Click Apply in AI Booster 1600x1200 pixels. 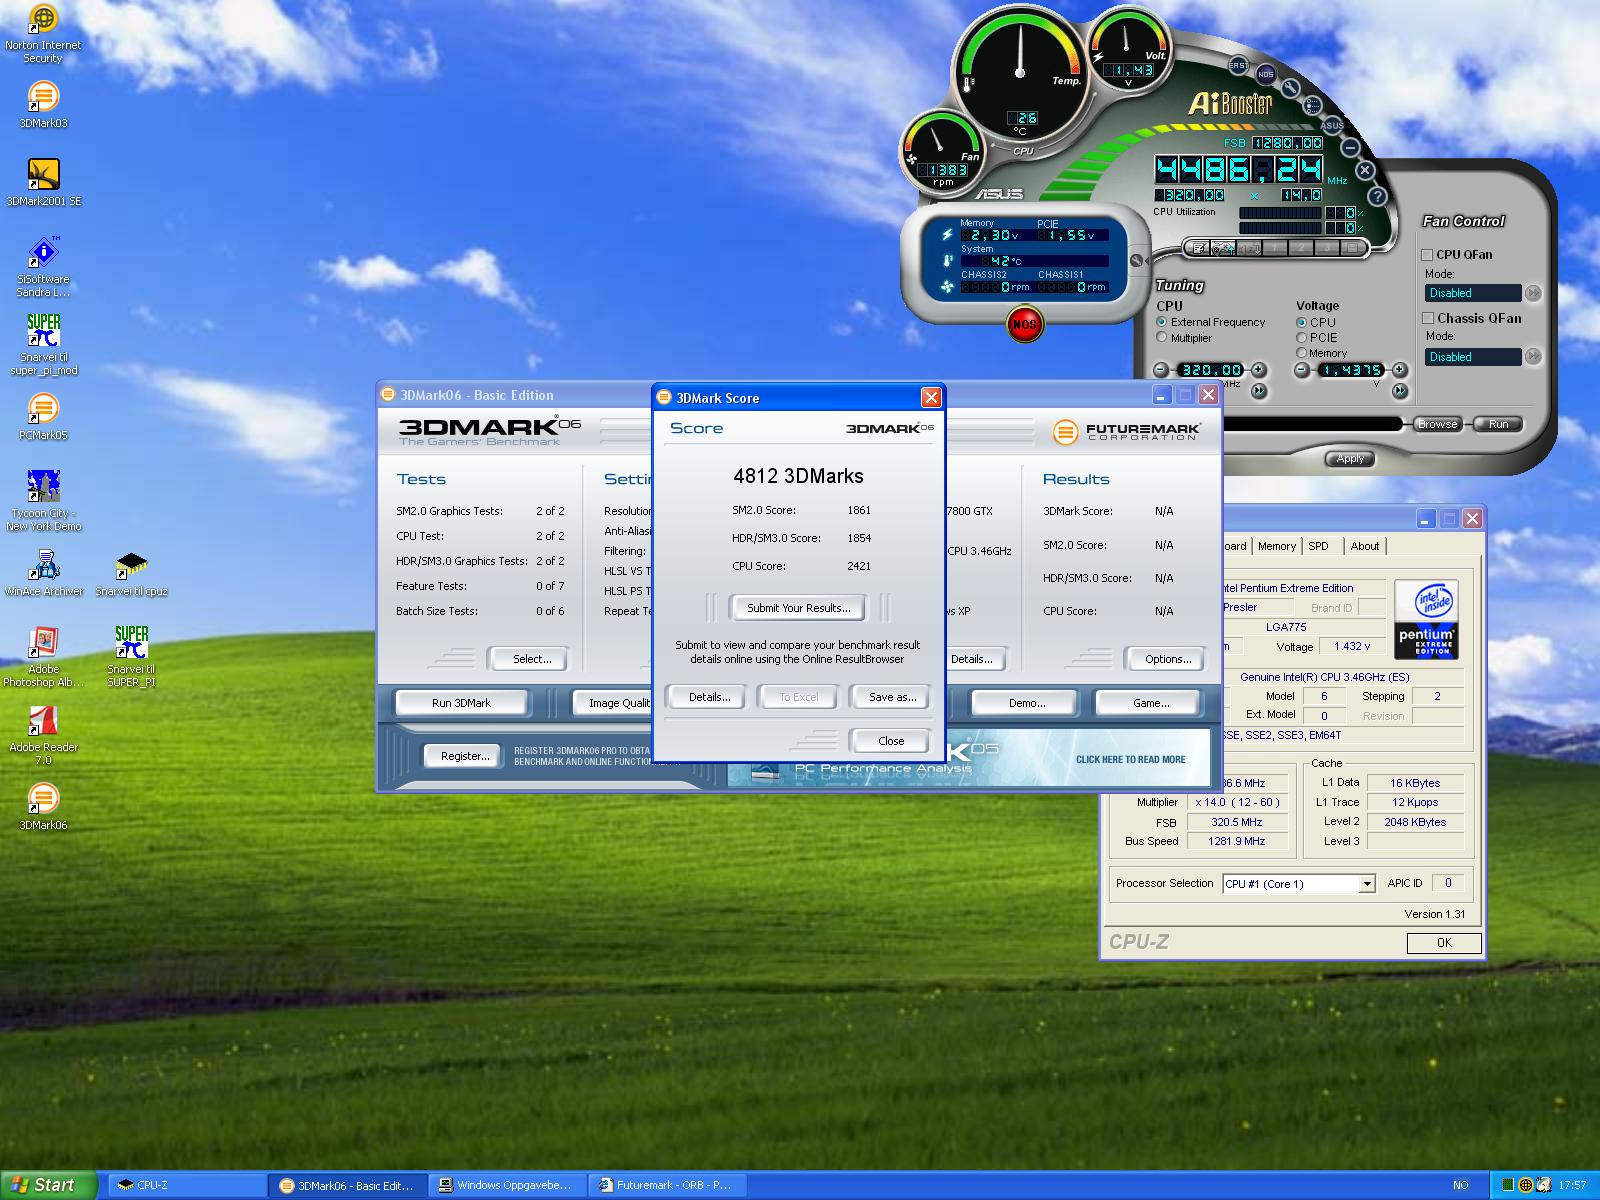(x=1350, y=459)
